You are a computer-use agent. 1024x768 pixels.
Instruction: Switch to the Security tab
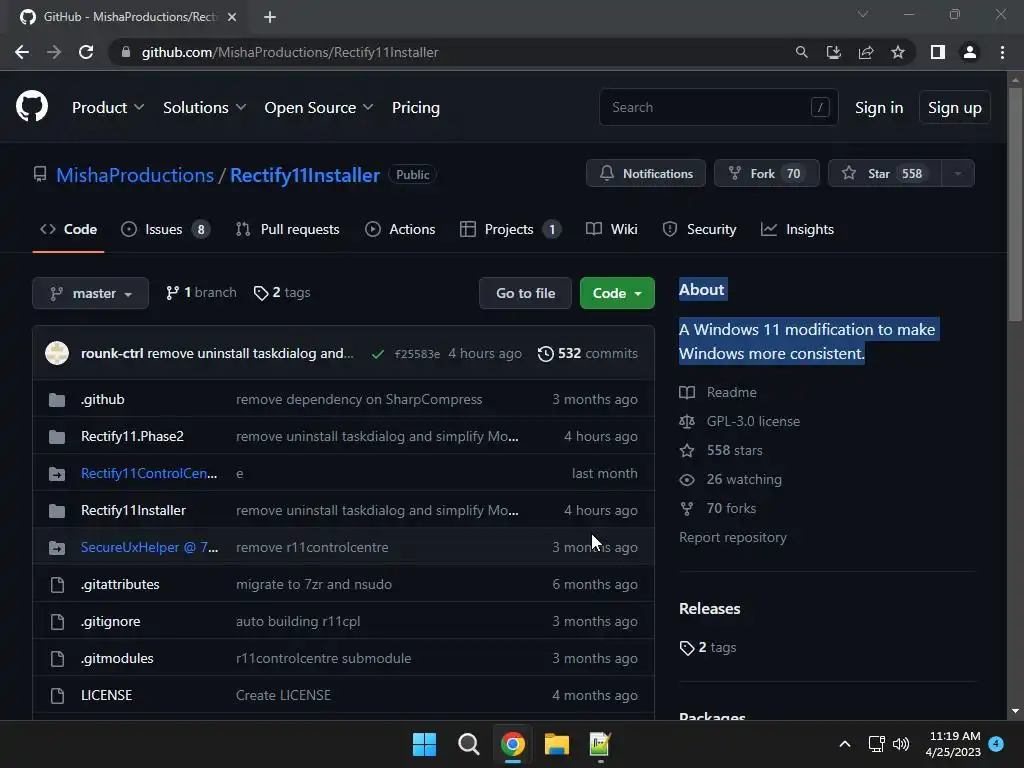tap(699, 229)
